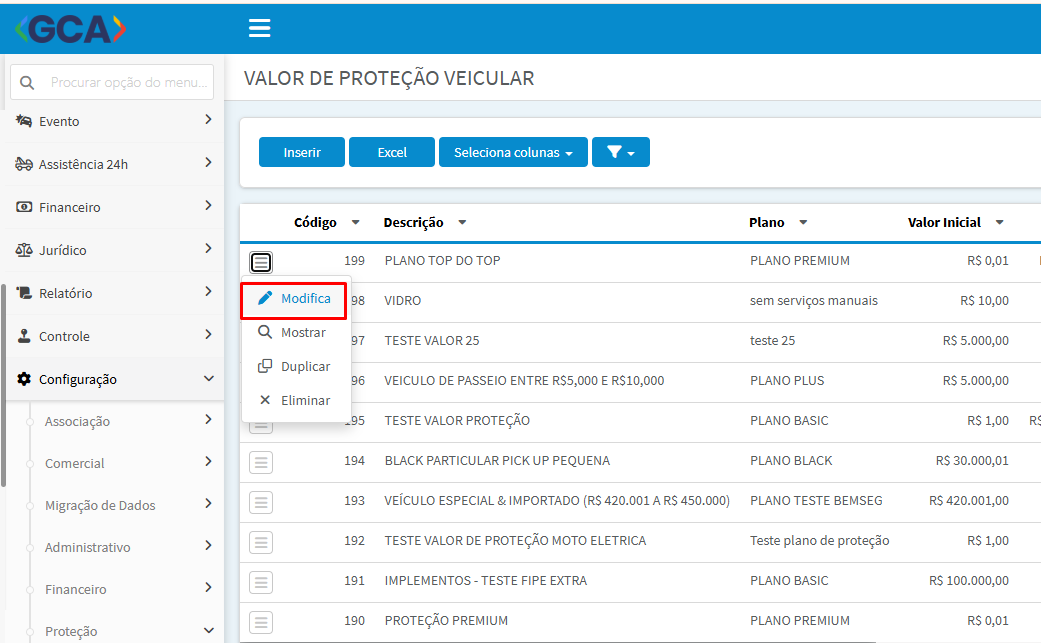
Task: Open actions menu icon for row 191
Action: point(261,582)
